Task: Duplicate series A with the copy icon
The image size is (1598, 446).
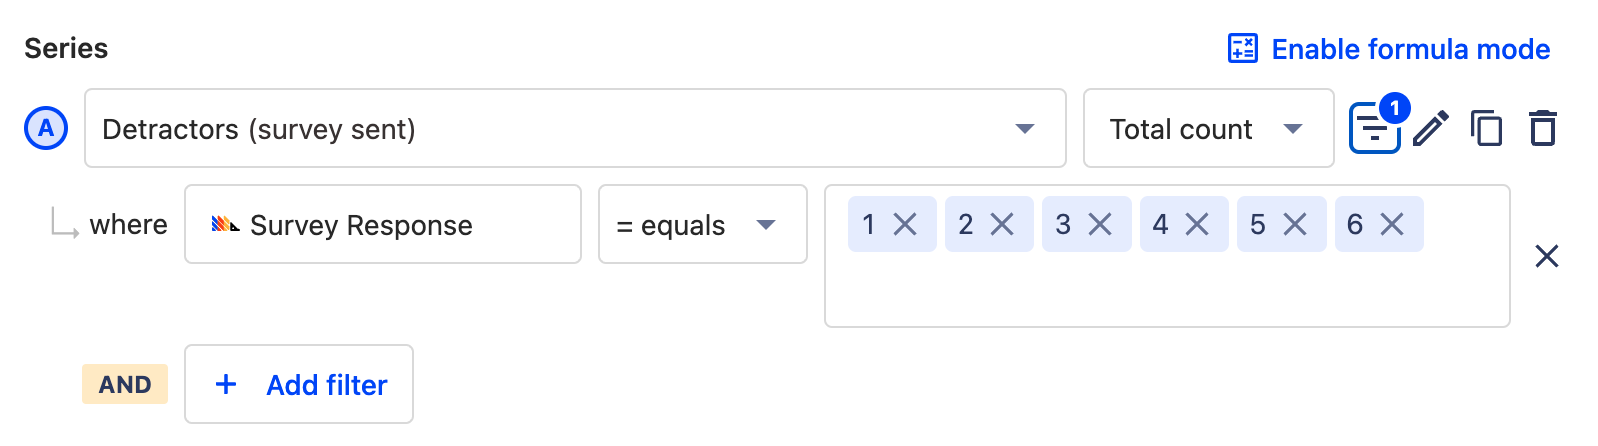Action: click(1486, 129)
